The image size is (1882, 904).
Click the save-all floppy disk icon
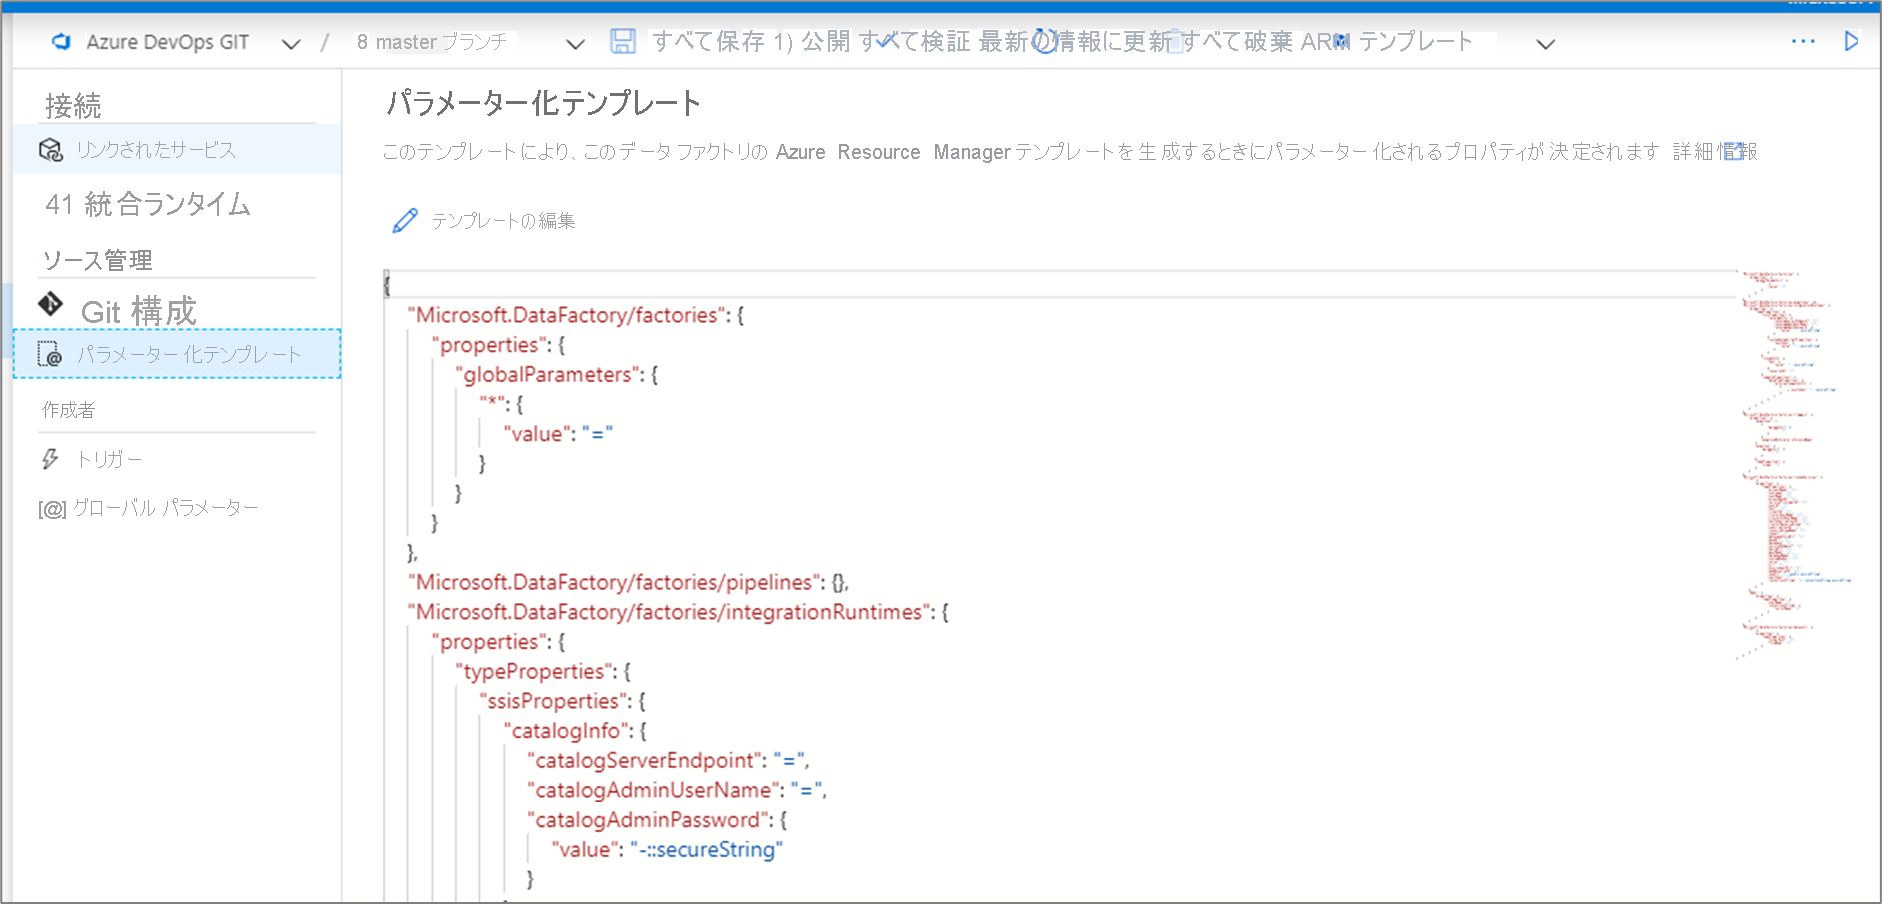[x=623, y=41]
